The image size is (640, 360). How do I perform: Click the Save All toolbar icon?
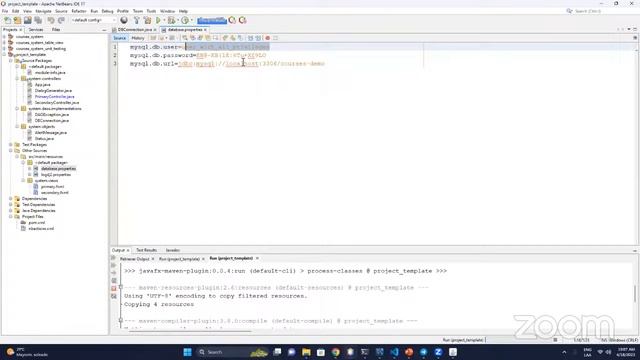(x=38, y=20)
